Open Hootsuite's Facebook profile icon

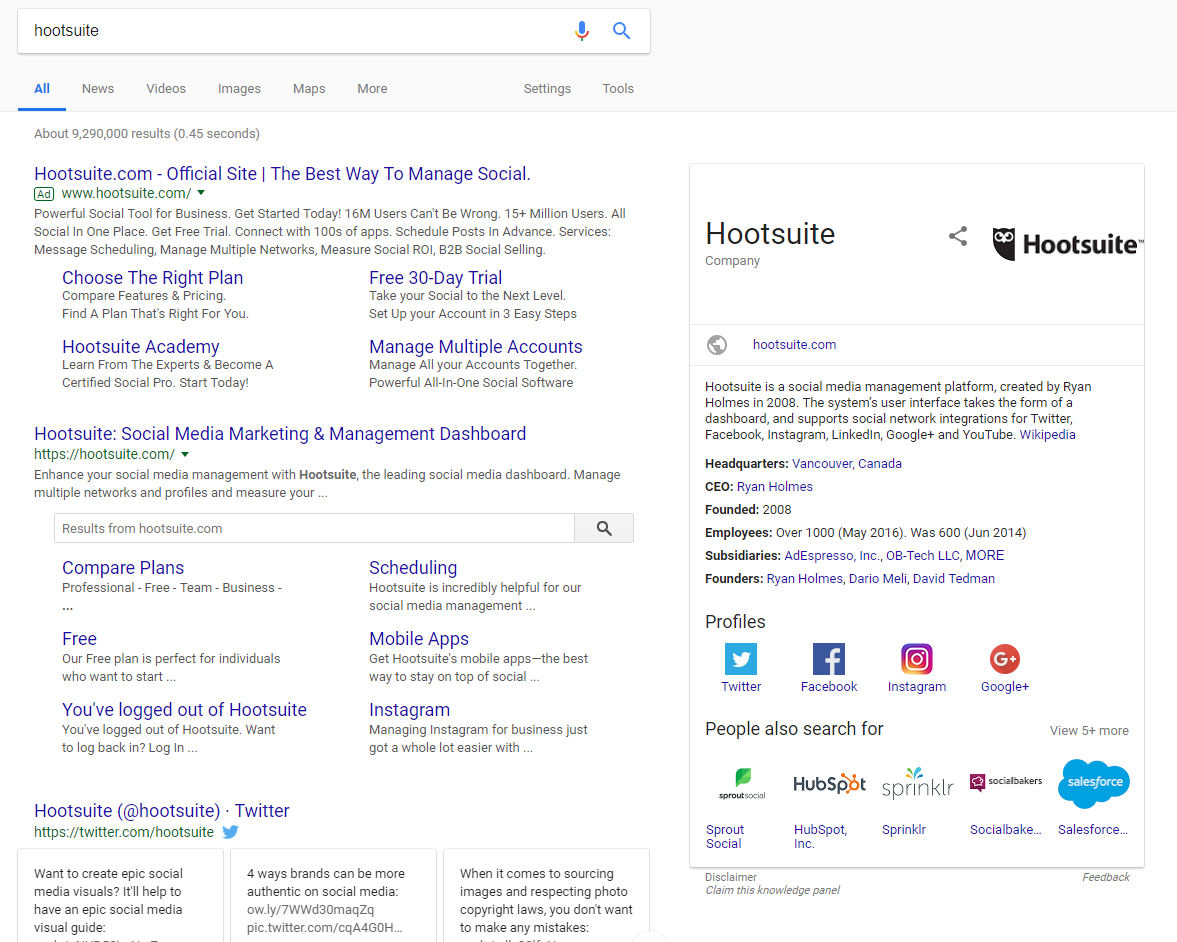pos(829,659)
